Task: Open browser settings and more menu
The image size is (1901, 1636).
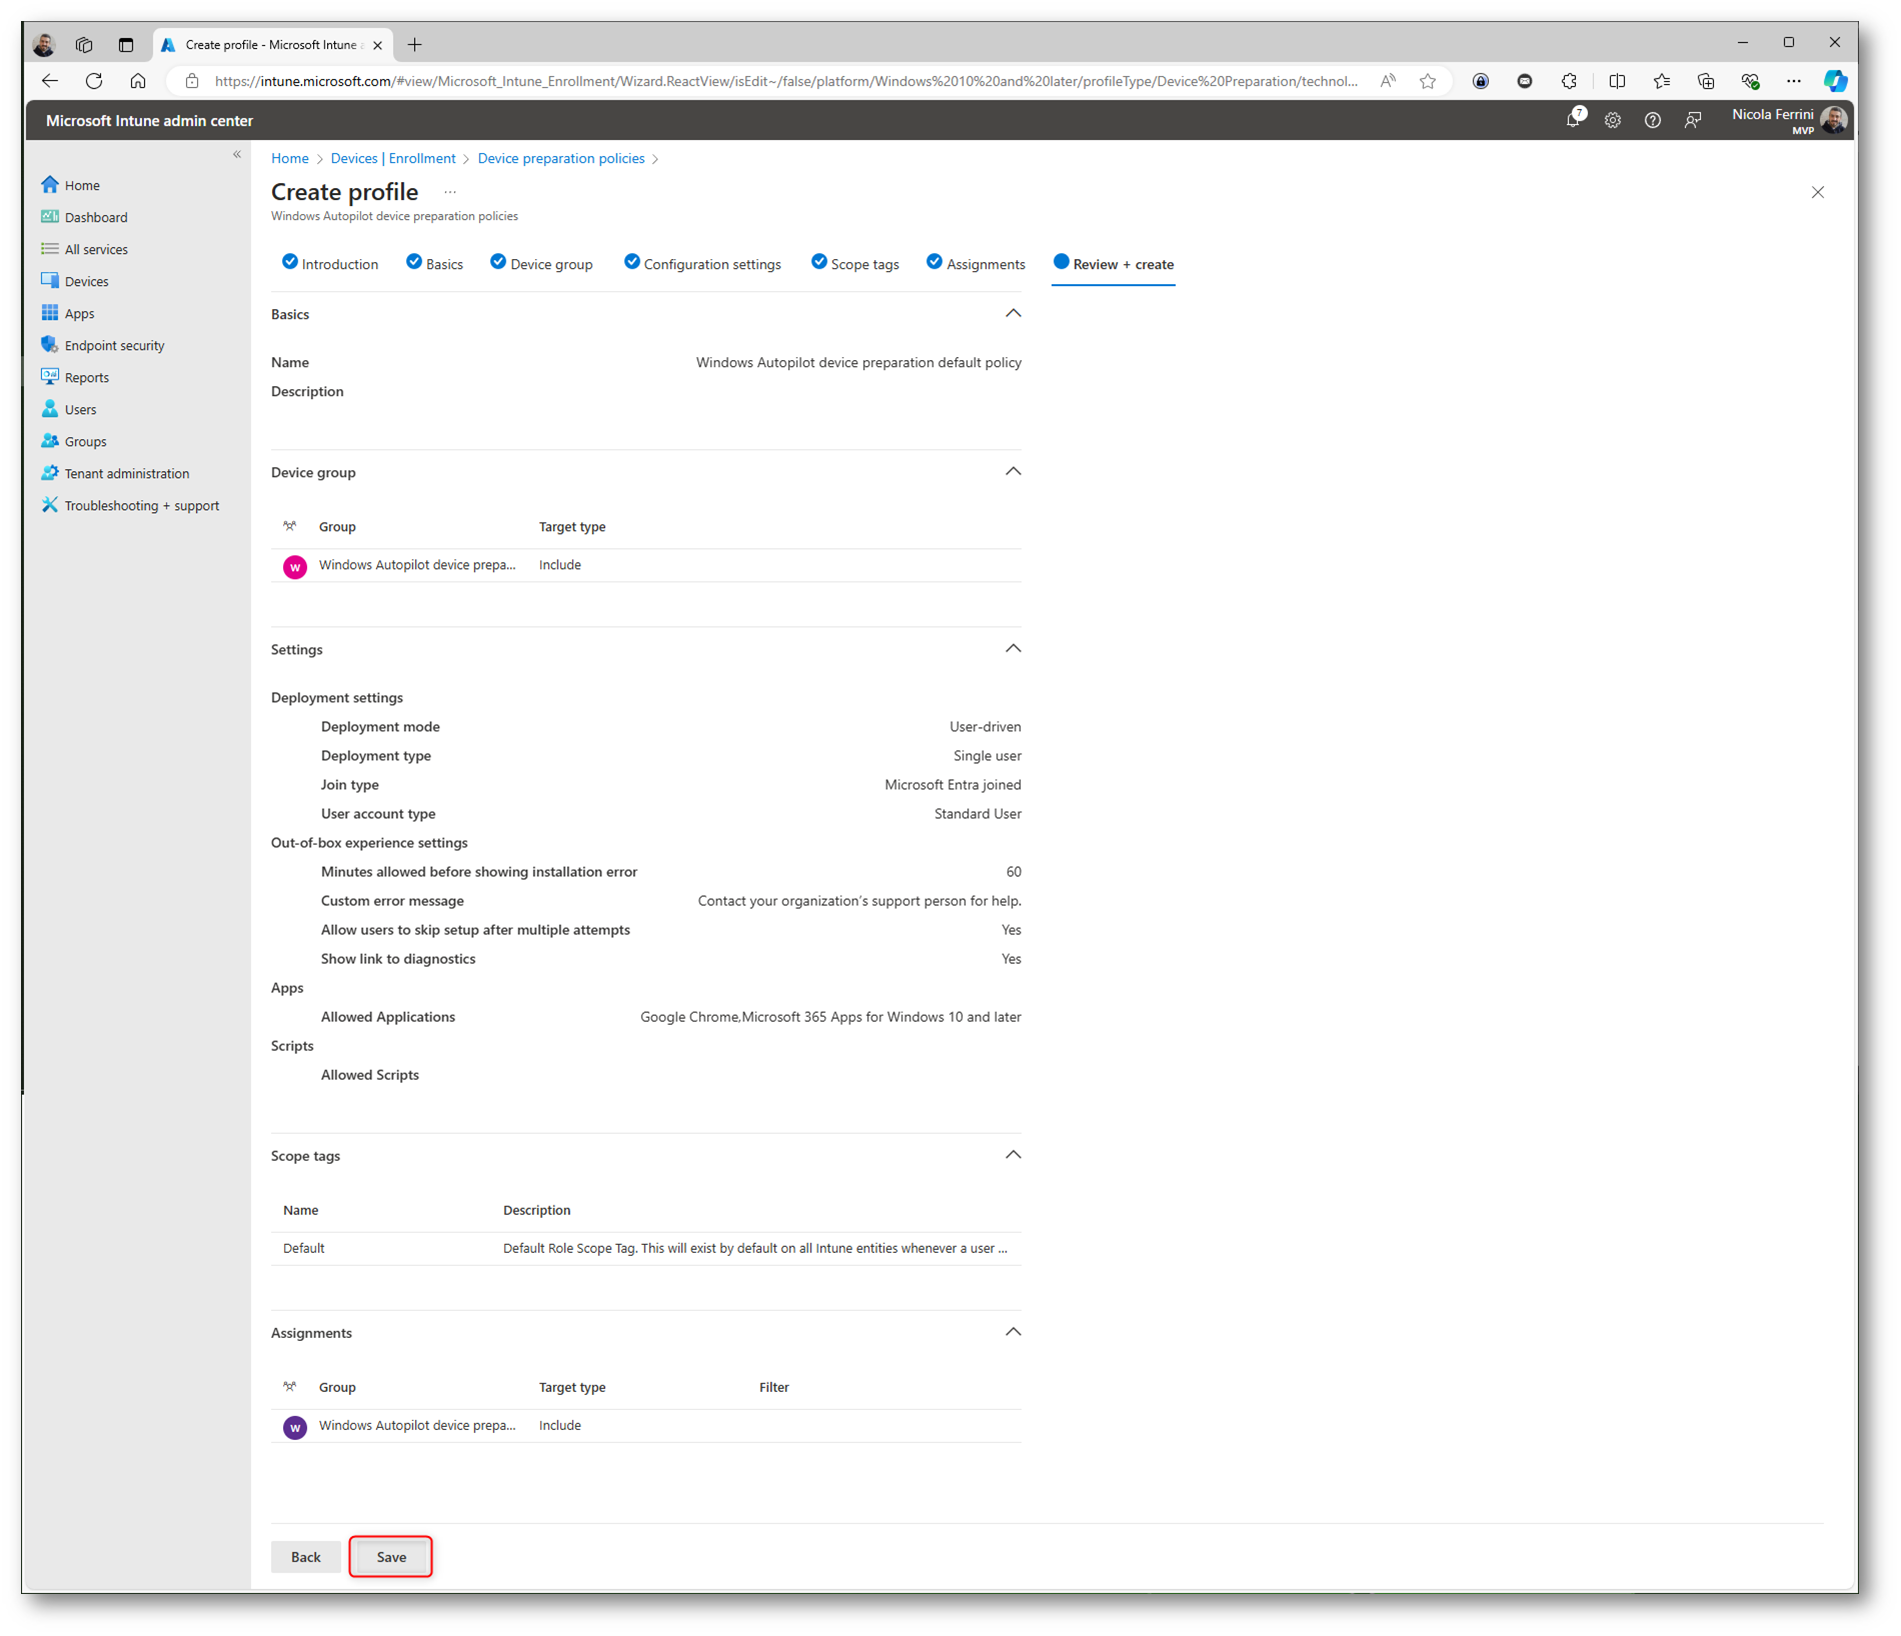Action: pyautogui.click(x=1794, y=81)
